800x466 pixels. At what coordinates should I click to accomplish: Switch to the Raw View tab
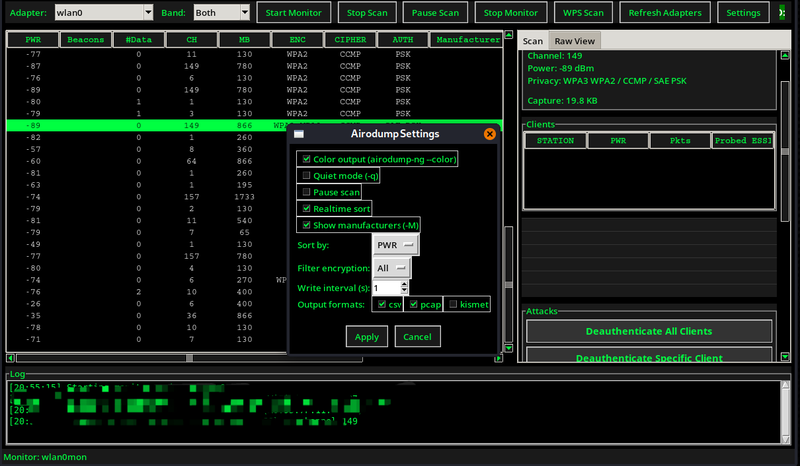(574, 41)
